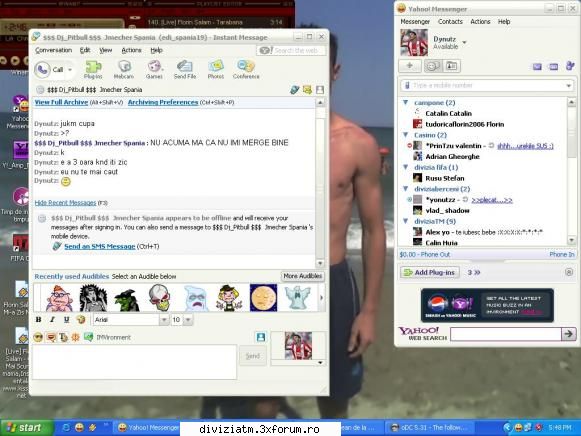Open the Games icon
The height and width of the screenshot is (436, 581).
(154, 70)
